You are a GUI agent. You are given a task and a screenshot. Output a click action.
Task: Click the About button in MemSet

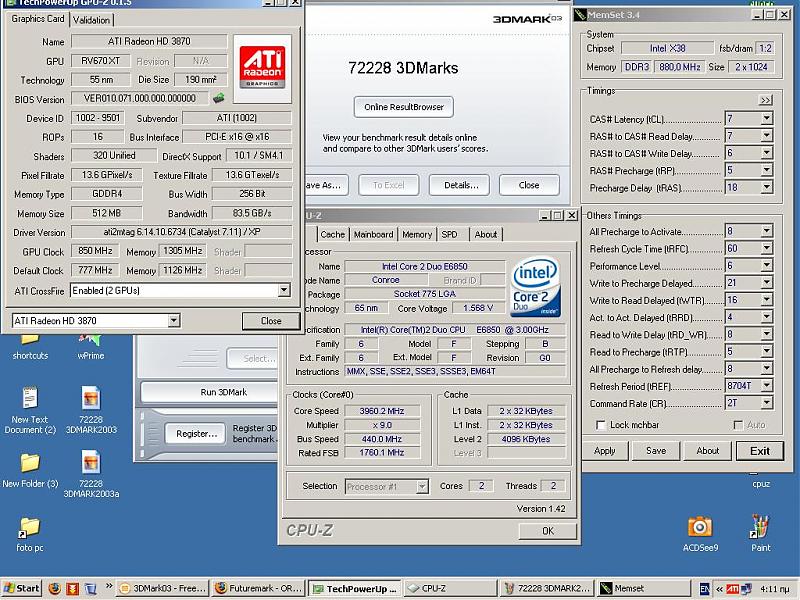pos(708,451)
